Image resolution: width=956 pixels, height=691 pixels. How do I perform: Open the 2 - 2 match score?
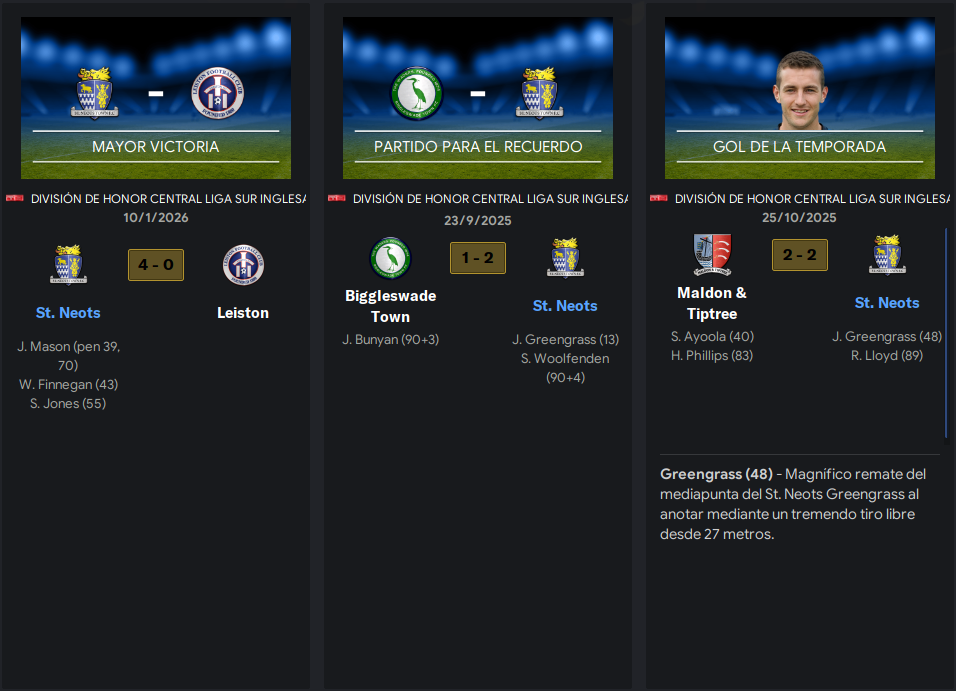click(800, 255)
